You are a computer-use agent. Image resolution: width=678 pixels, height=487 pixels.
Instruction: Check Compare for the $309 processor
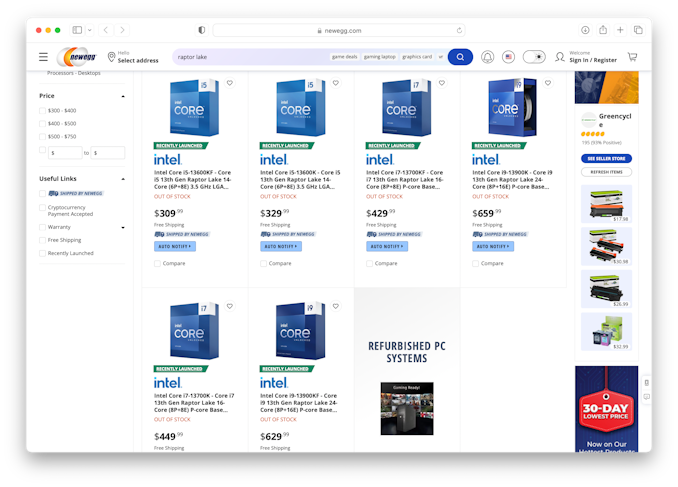157,263
